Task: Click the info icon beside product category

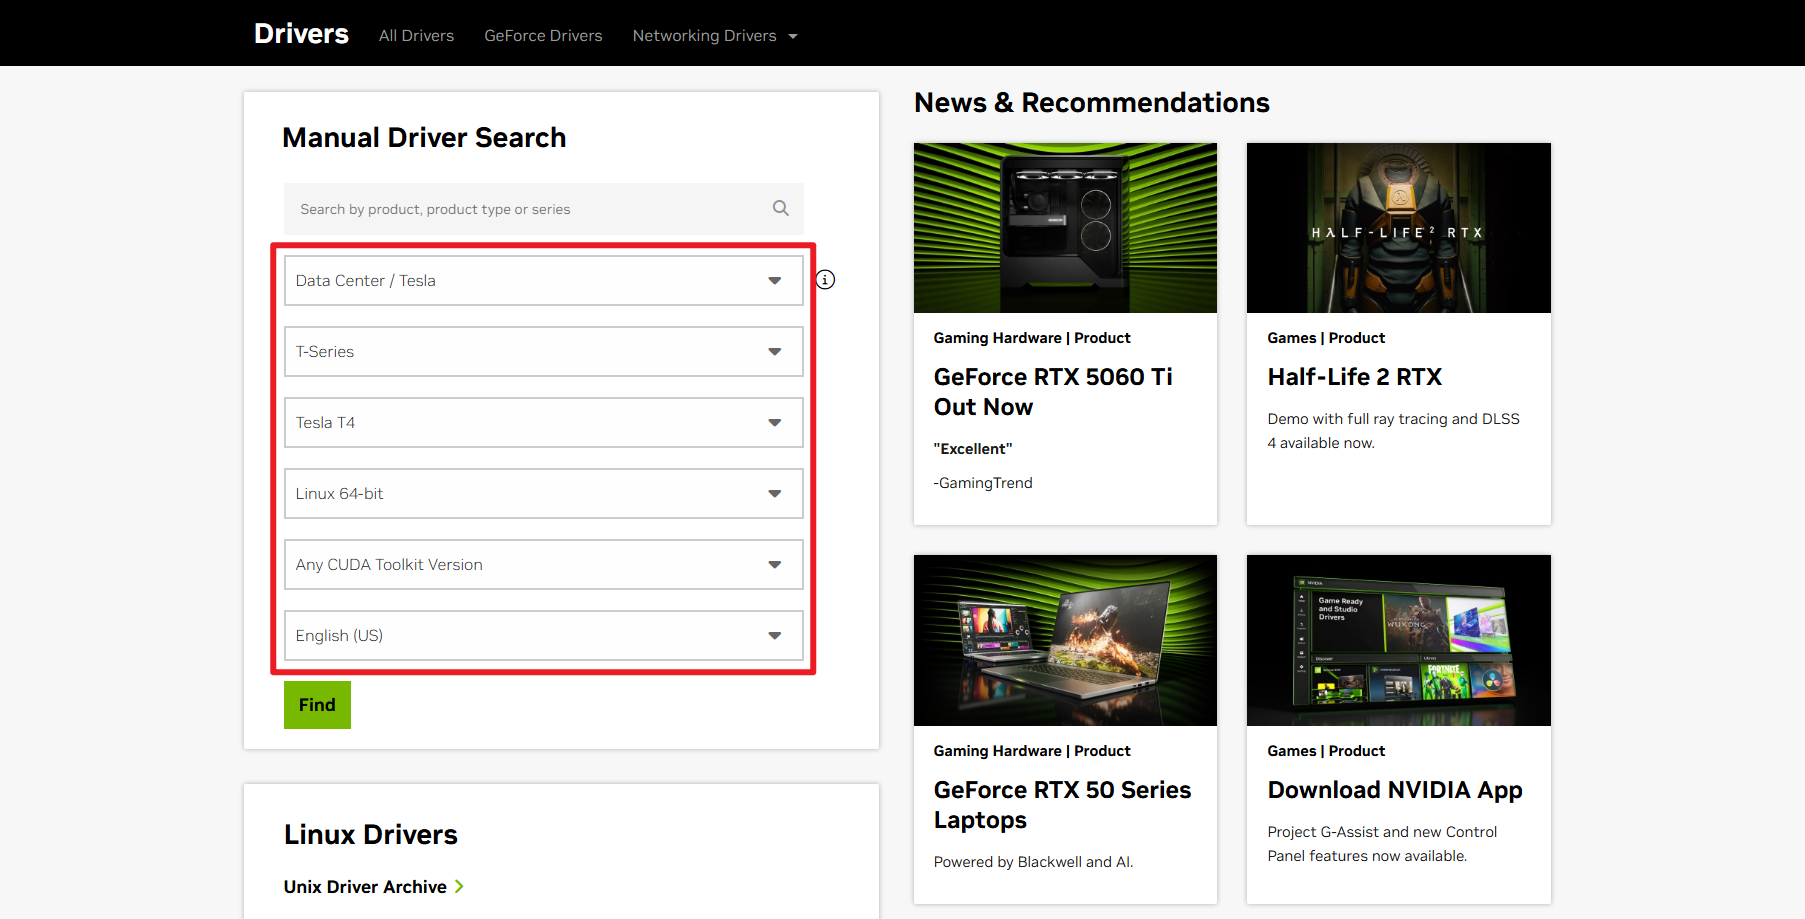Action: (825, 280)
